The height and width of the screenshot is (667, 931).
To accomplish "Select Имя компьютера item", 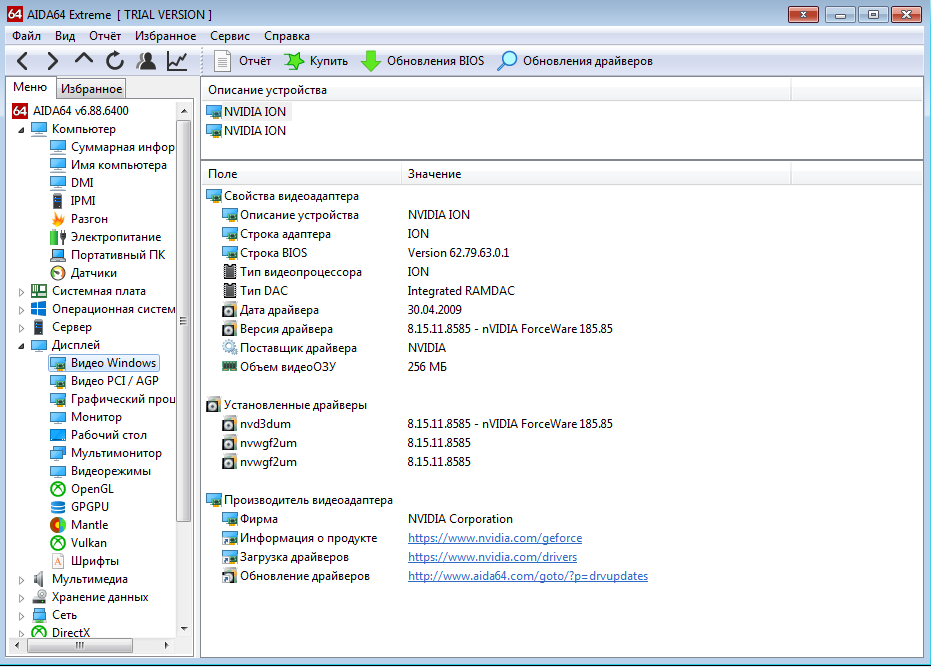I will click(109, 165).
